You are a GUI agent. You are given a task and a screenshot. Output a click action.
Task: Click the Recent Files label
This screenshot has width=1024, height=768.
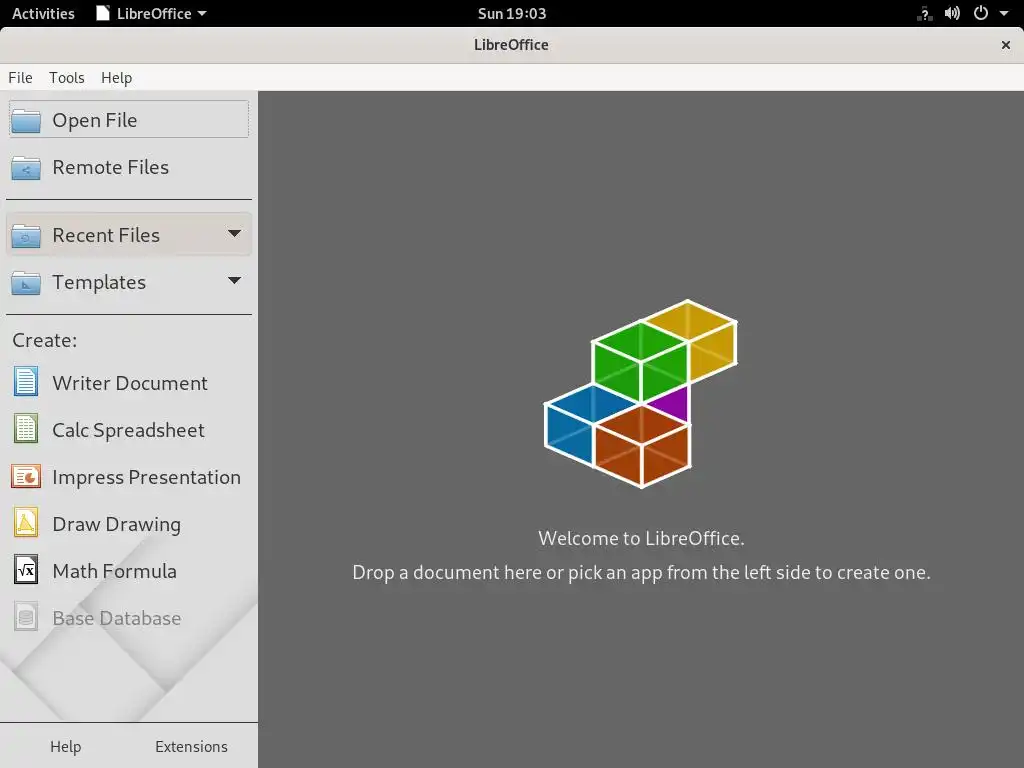coord(106,235)
